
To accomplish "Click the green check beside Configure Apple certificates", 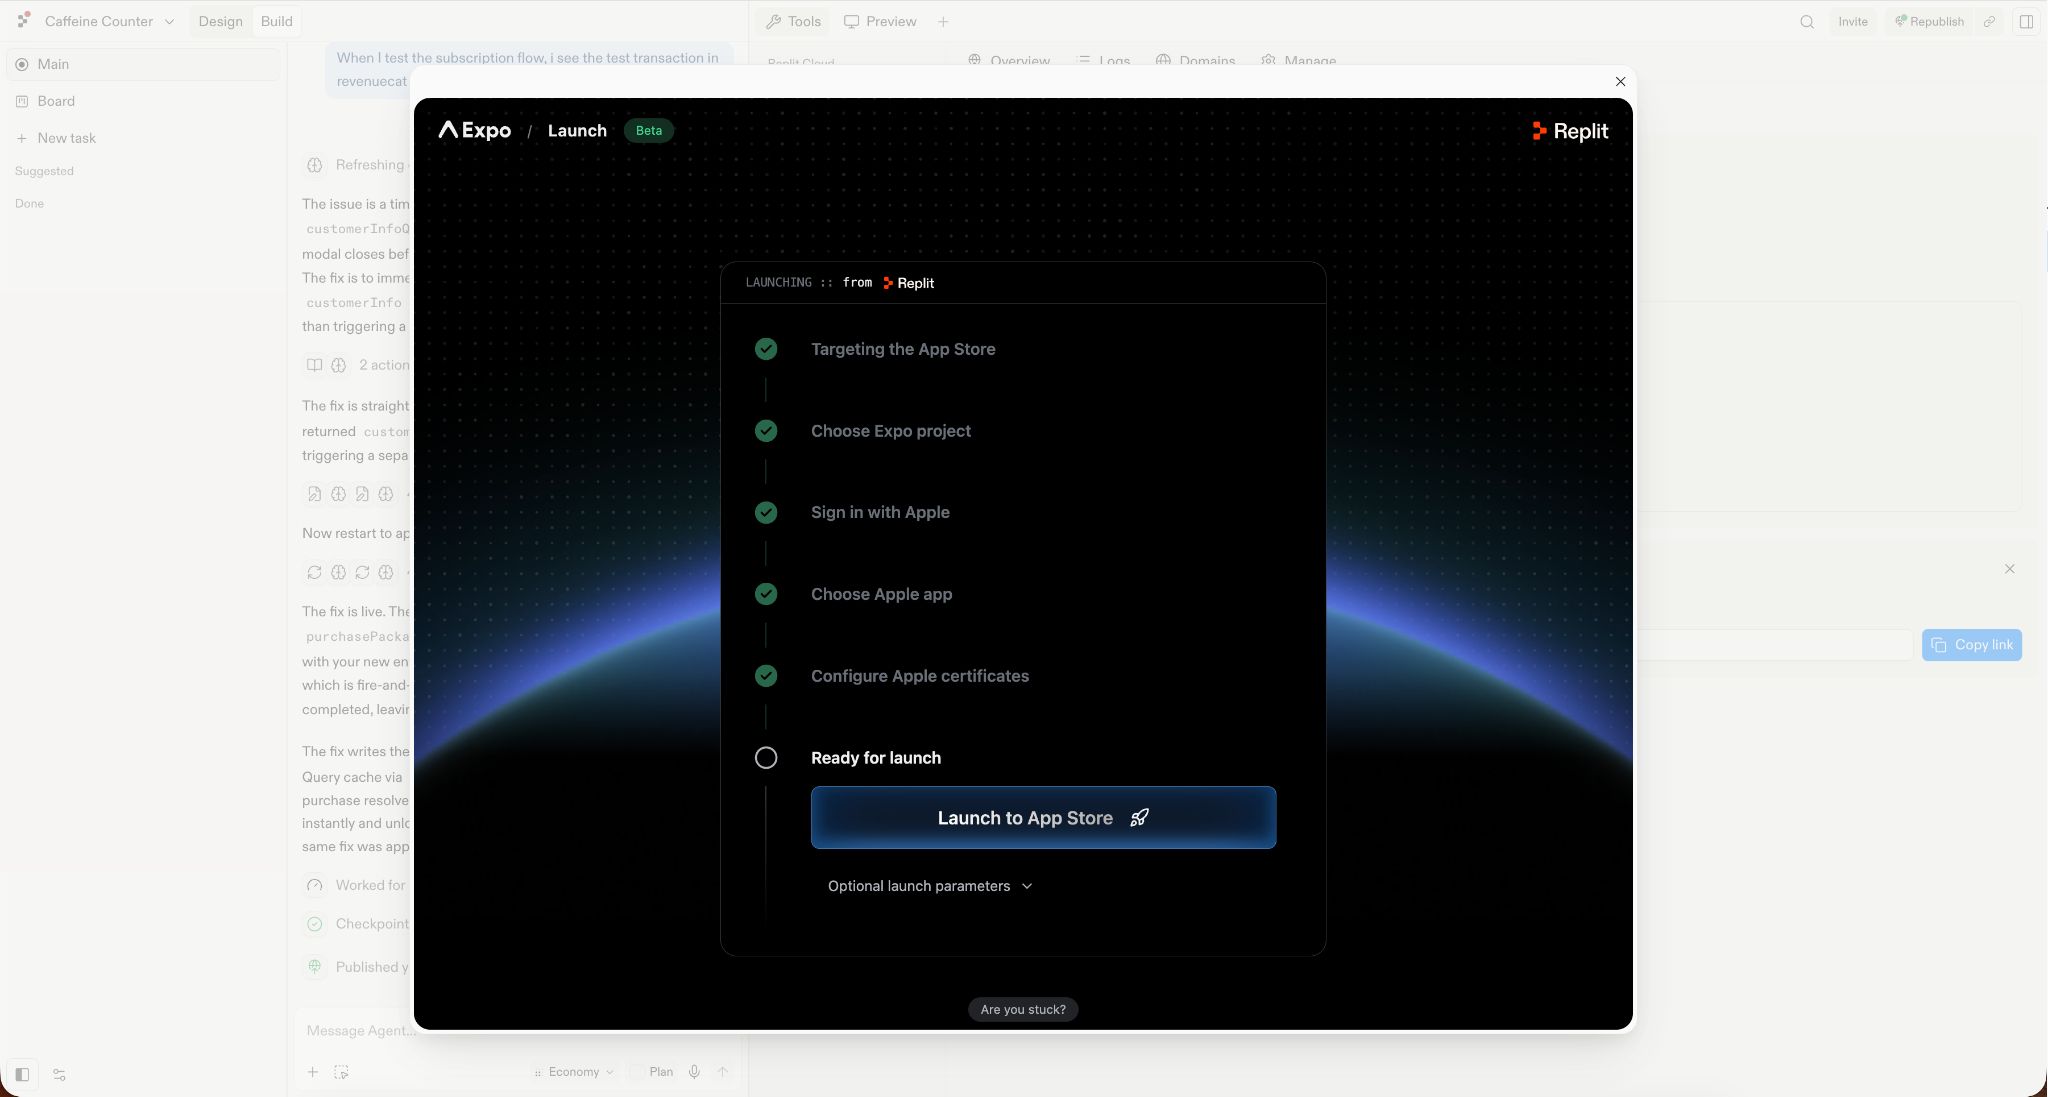I will (766, 676).
